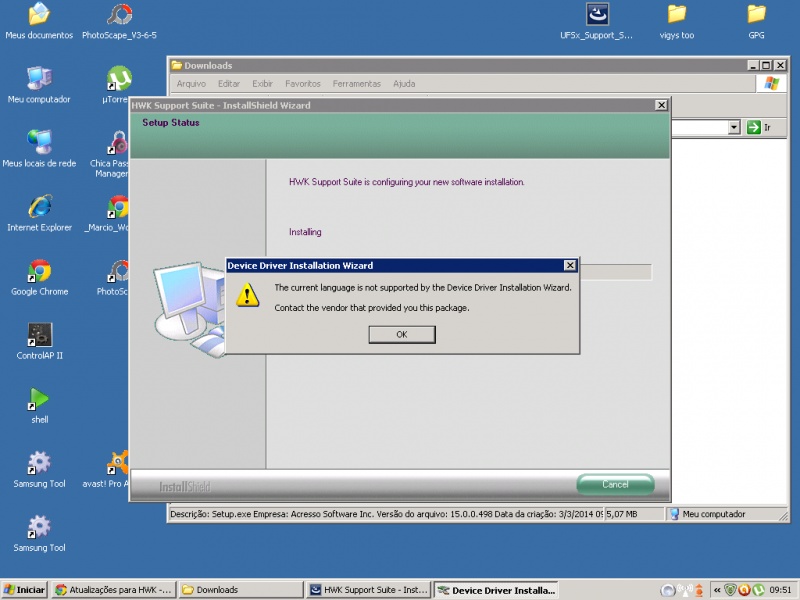Close the HWK Support Suite InstallShield window
This screenshot has height=600, width=800.
point(661,105)
